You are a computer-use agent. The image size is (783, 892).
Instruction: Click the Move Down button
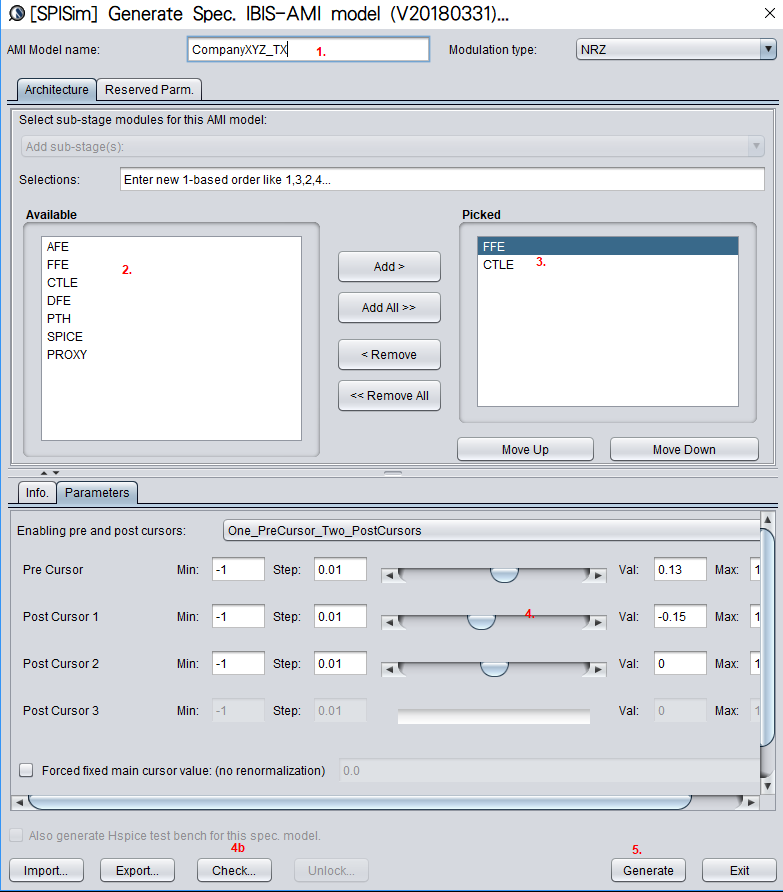click(683, 450)
